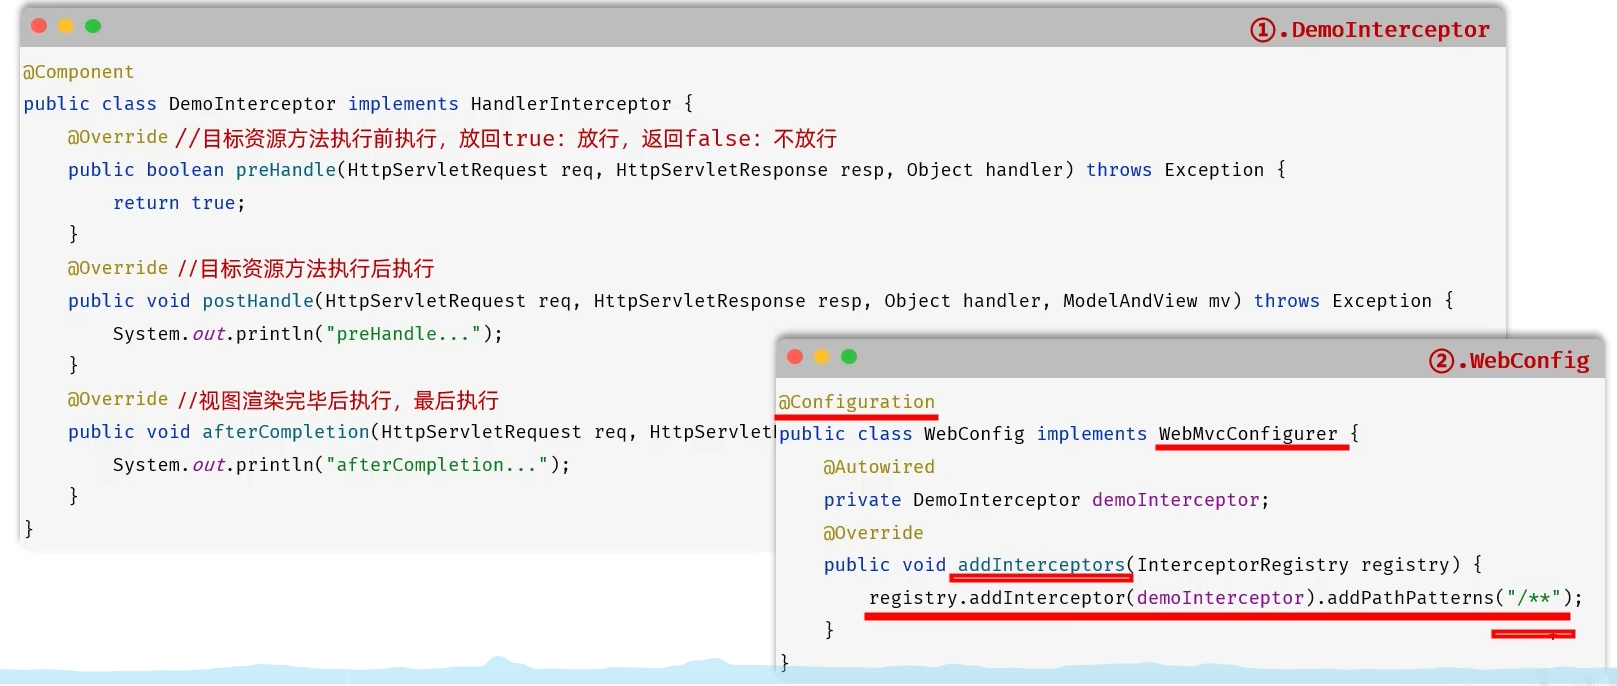
Task: Click the circled number 1 before DemoInterceptor title
Action: click(x=1262, y=30)
